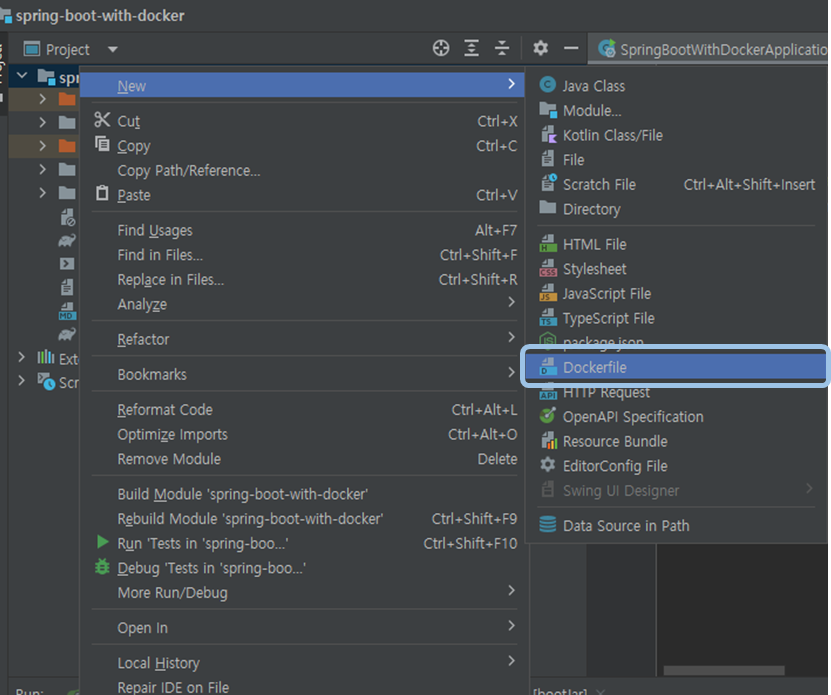This screenshot has width=831, height=695.
Task: Collapse the spring-boot-with-docker root node
Action: [x=22, y=75]
